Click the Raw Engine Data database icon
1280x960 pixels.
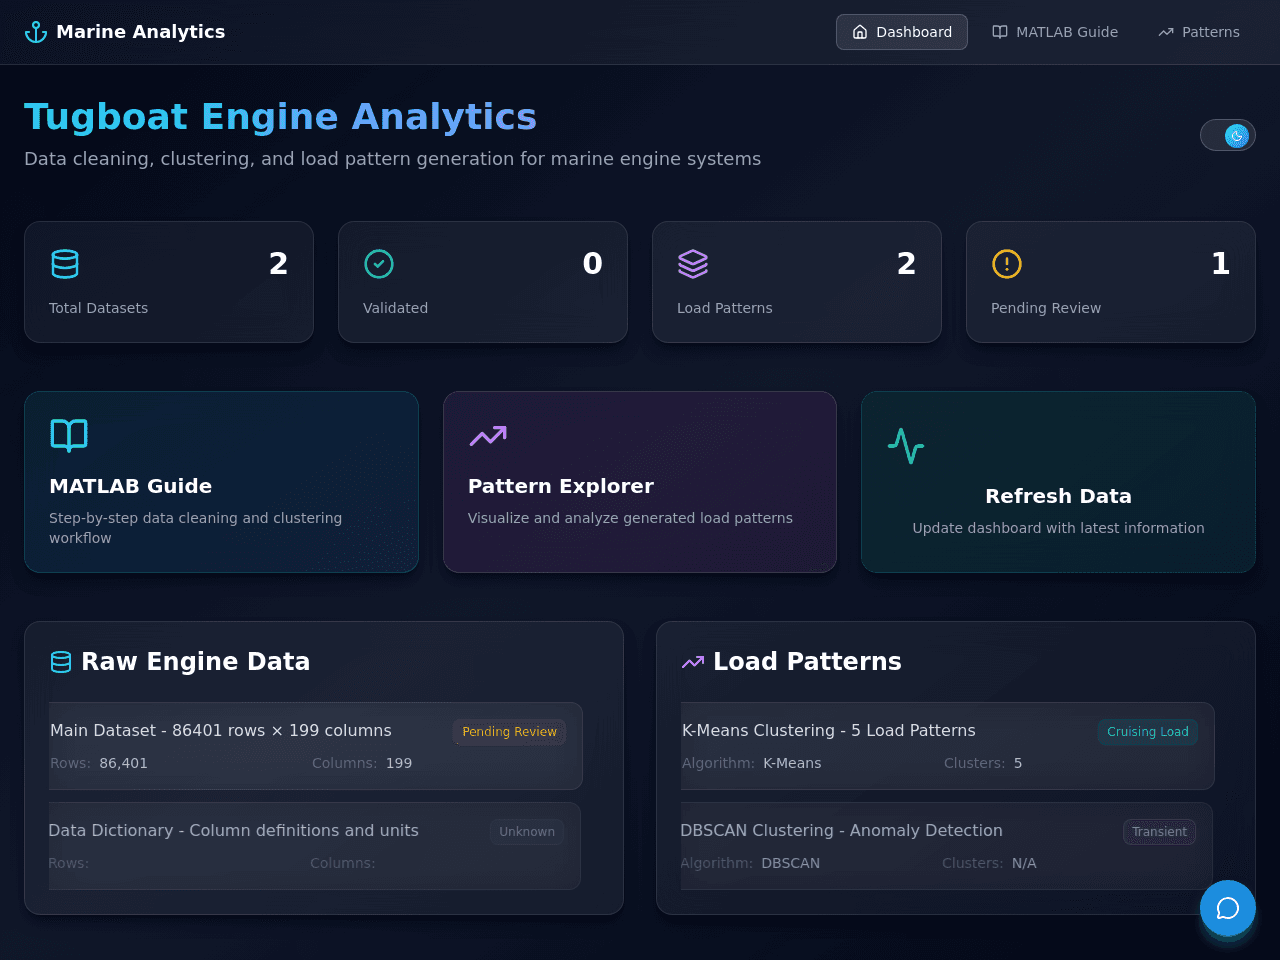pos(61,662)
